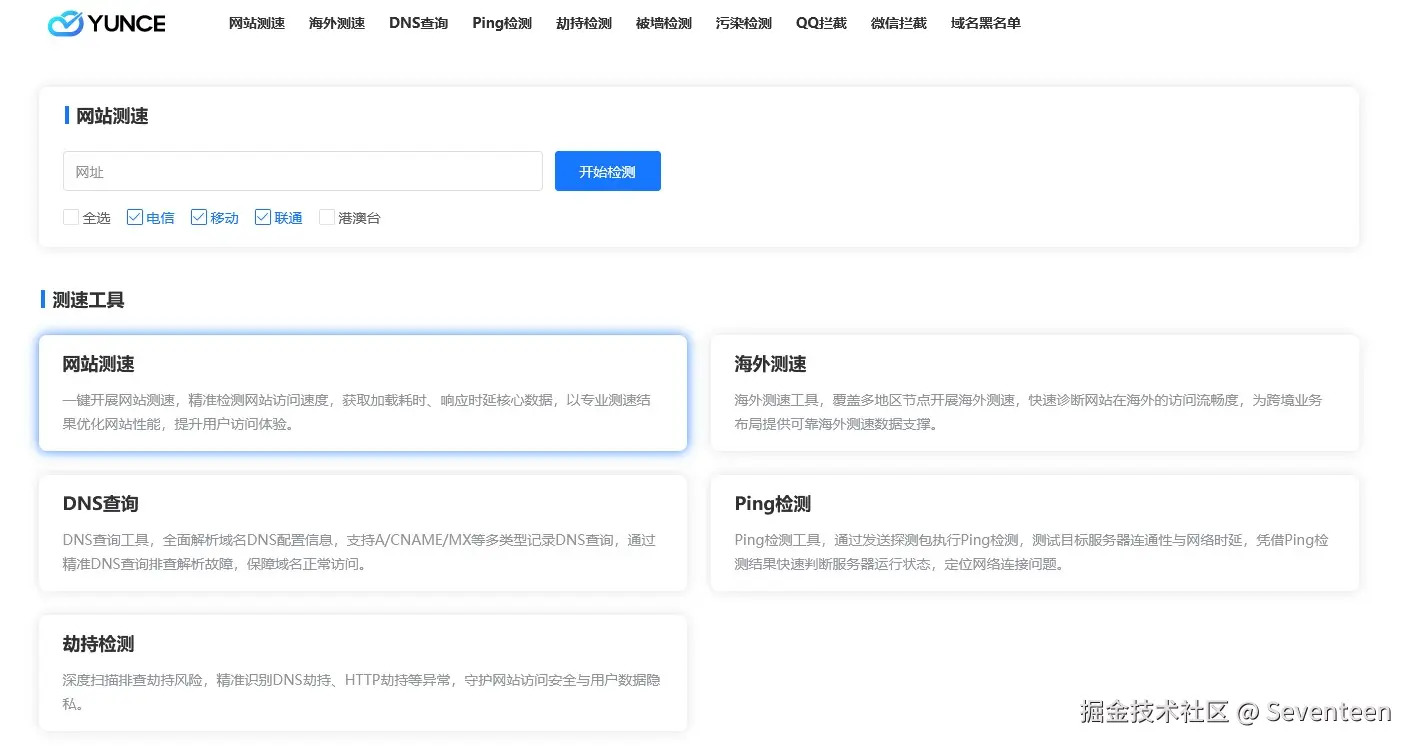Image resolution: width=1414 pixels, height=747 pixels.
Task: Enable the 港澳台 checkbox
Action: 327,217
